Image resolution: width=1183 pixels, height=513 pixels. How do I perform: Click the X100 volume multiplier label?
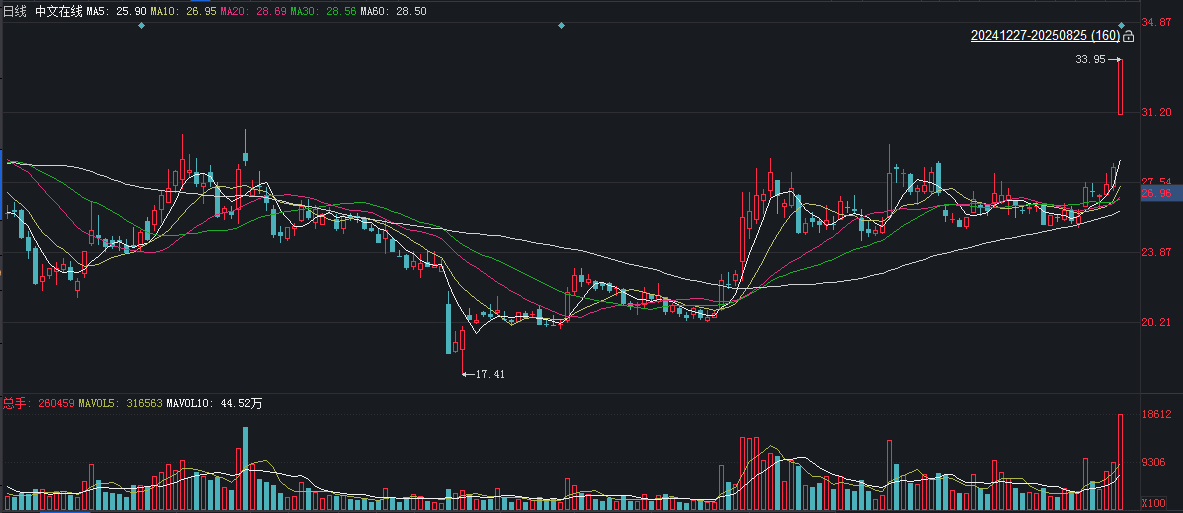pos(1156,502)
